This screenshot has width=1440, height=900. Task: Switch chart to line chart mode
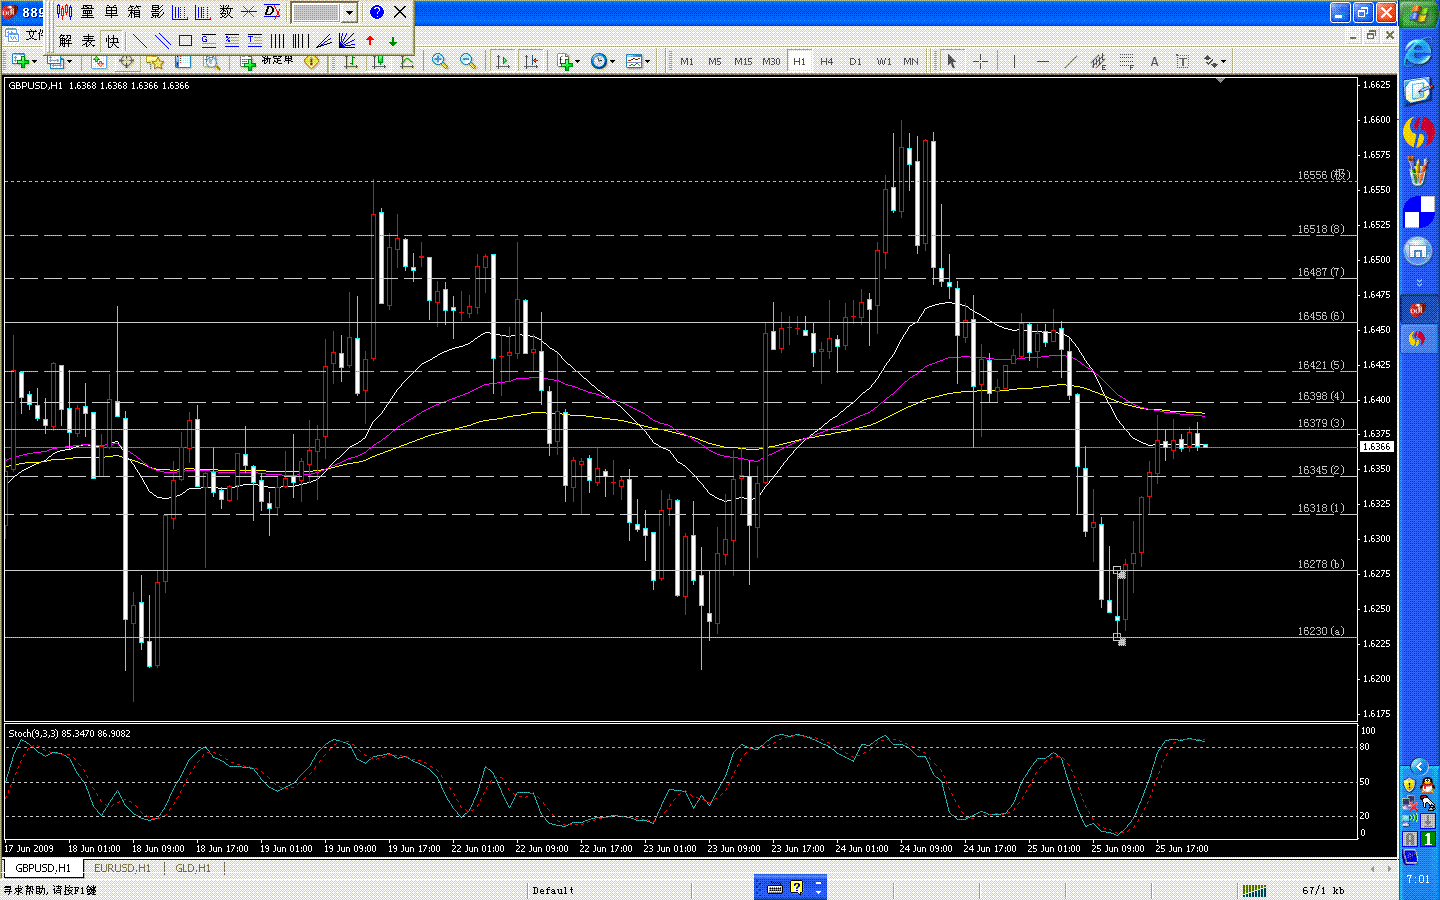click(406, 61)
